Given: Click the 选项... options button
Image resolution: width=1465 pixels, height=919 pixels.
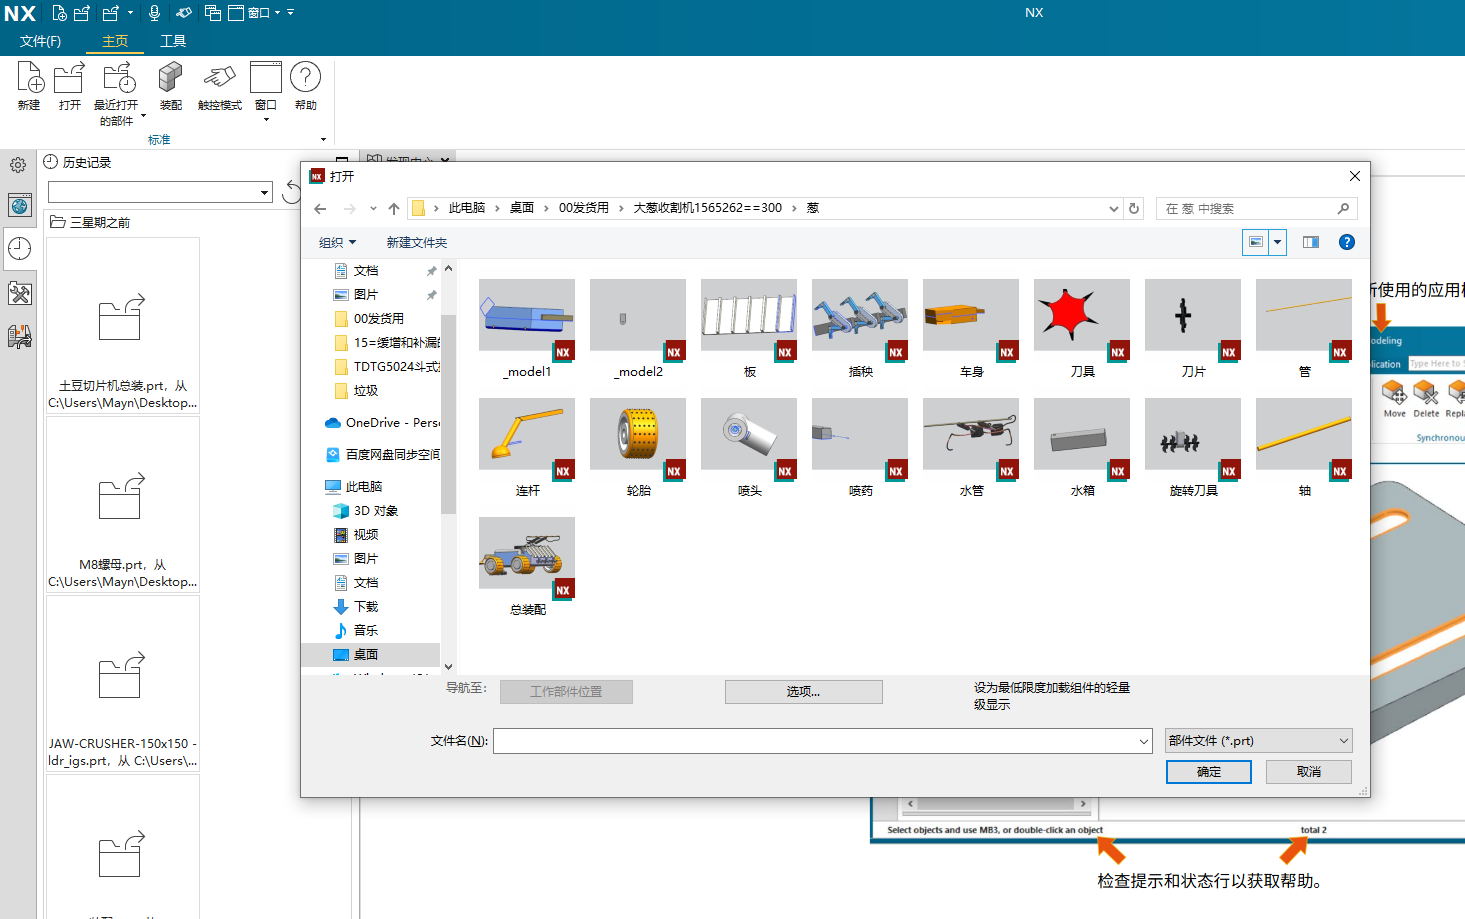Looking at the screenshot, I should click(x=803, y=692).
